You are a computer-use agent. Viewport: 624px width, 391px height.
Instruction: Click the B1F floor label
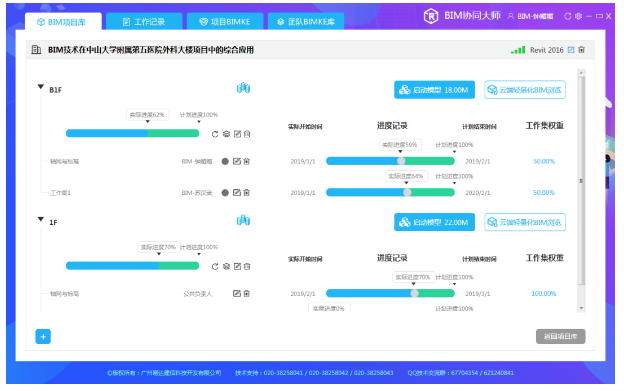[55, 90]
